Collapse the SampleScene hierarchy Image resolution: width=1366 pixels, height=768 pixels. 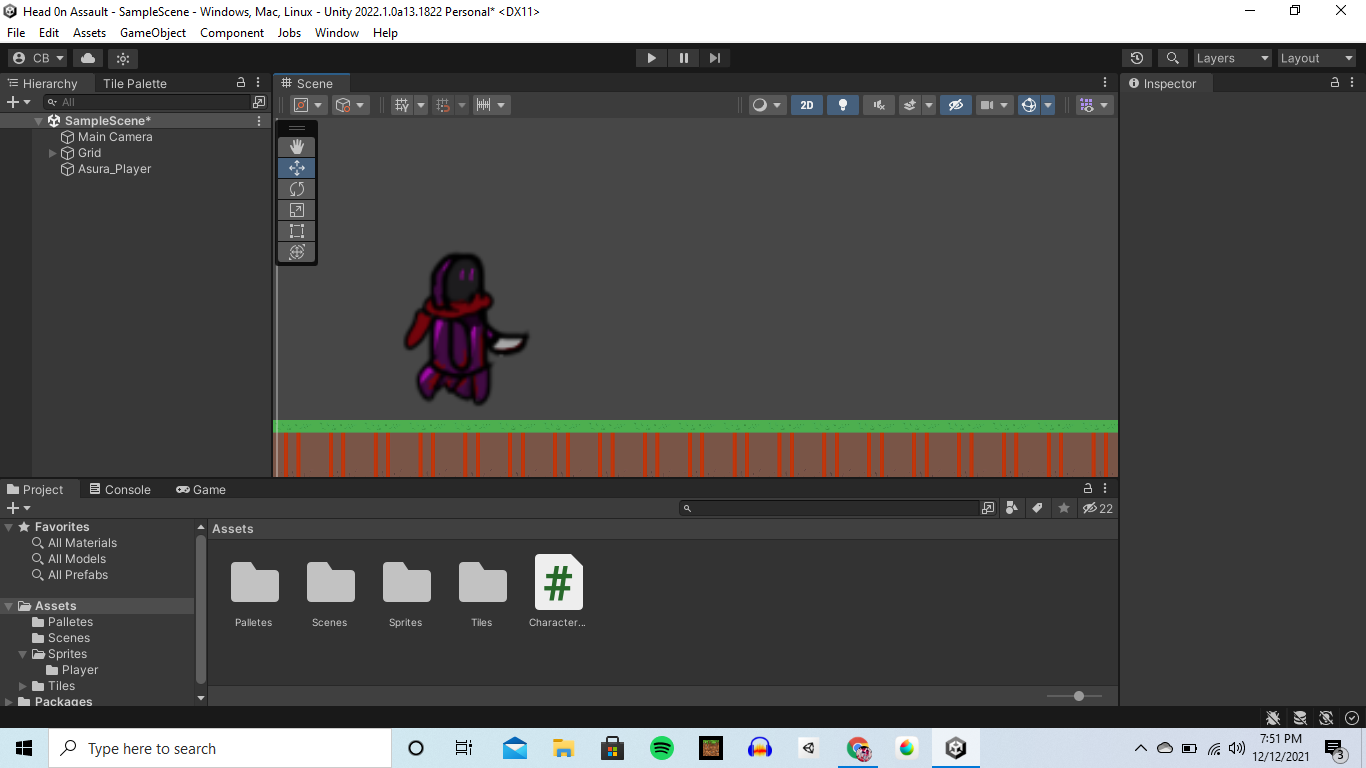[x=37, y=120]
